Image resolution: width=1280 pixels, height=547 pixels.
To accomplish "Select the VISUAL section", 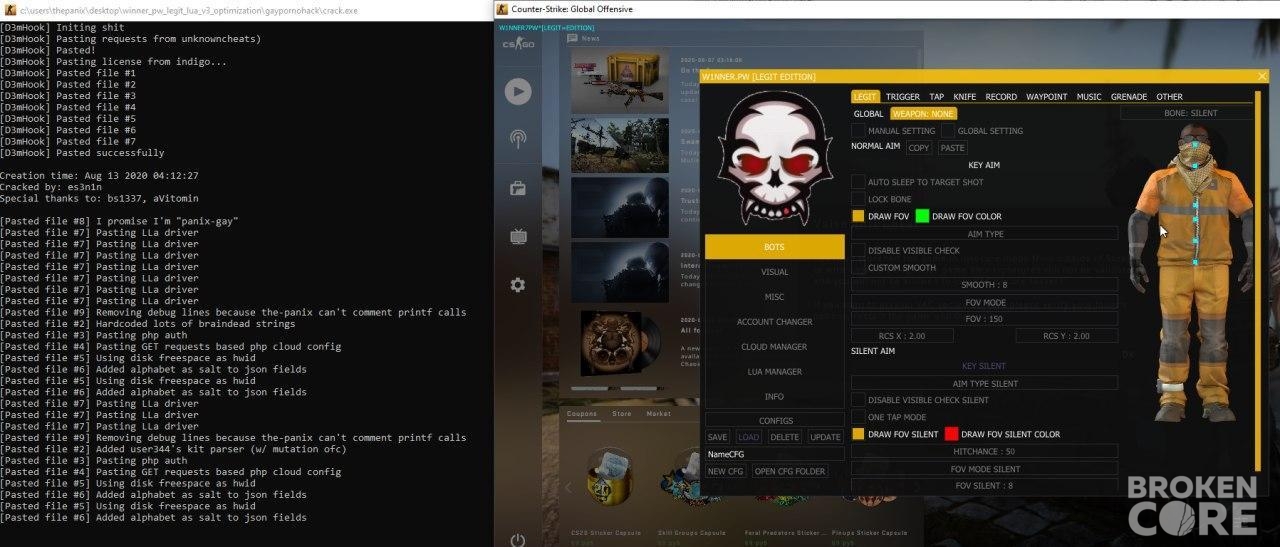I will pyautogui.click(x=775, y=272).
